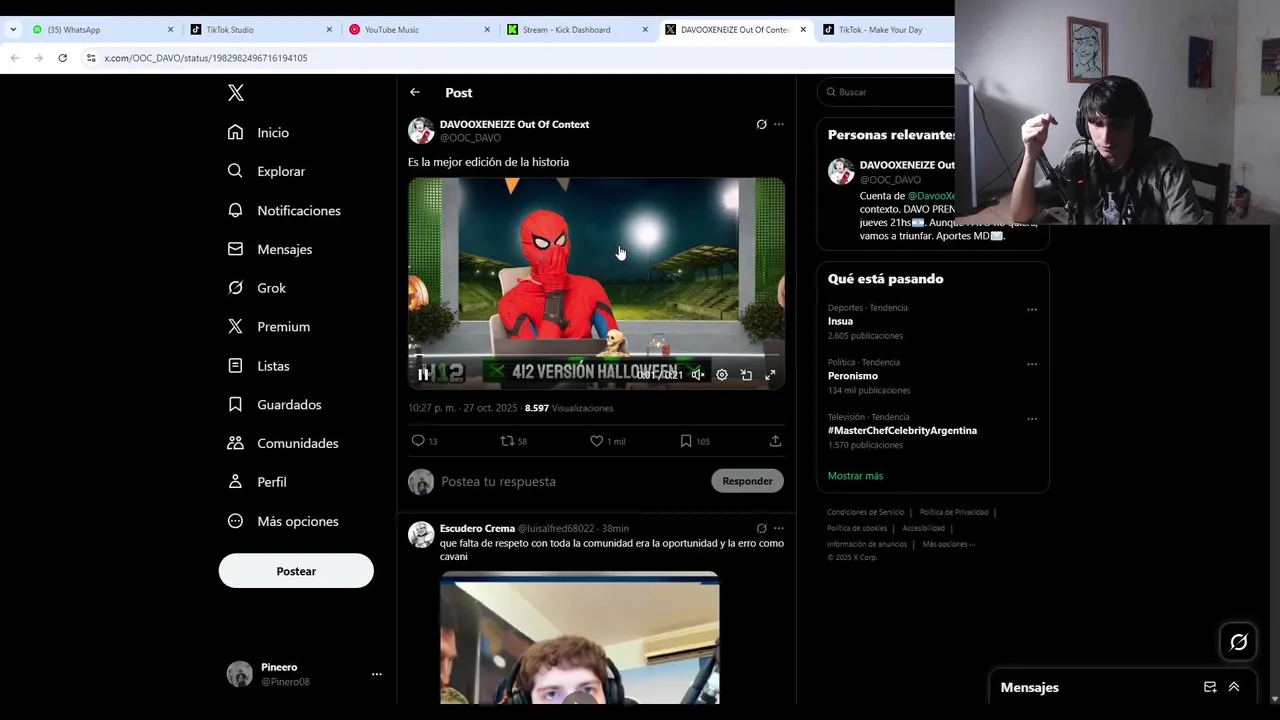Open the more options dots on OOC_DAVO's post
This screenshot has height=720, width=1280.
779,125
